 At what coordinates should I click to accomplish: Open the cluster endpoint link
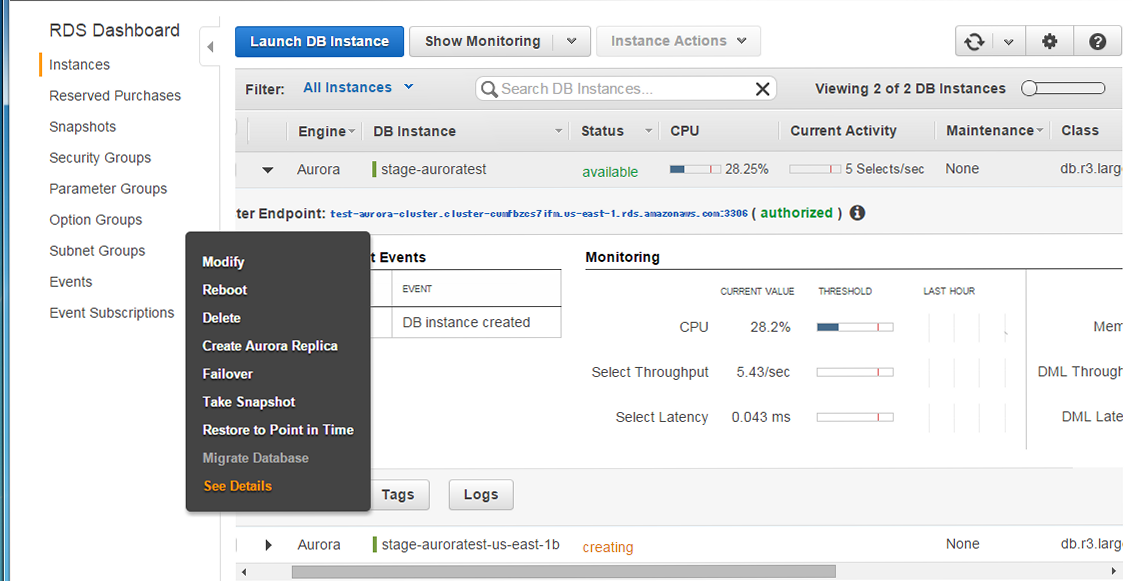coord(539,214)
